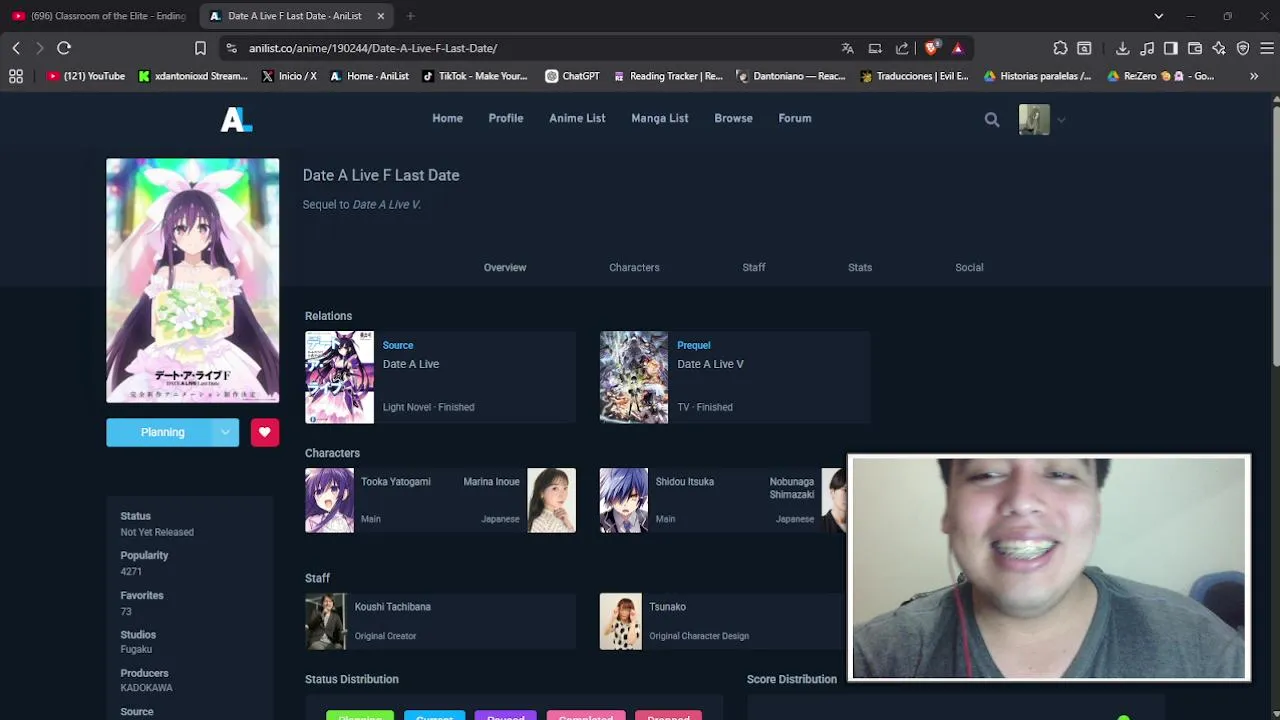Open the Brave Rewards triangle icon

[x=958, y=48]
